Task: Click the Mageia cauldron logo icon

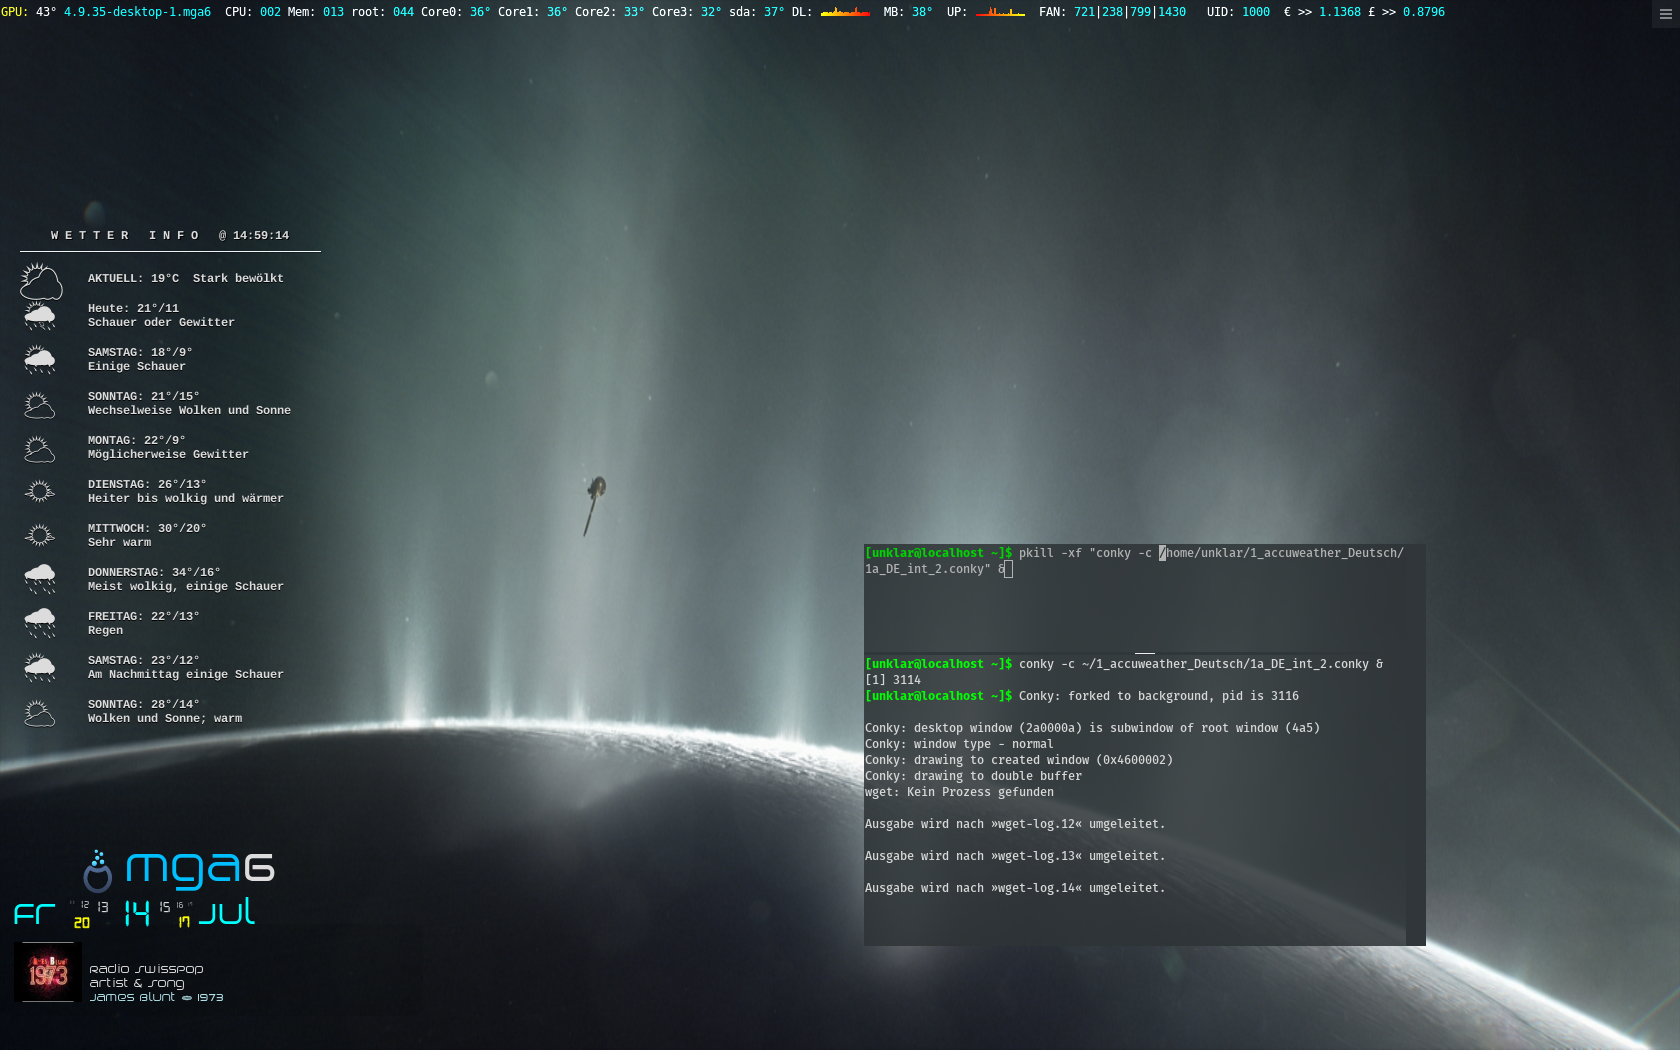Action: click(x=97, y=871)
